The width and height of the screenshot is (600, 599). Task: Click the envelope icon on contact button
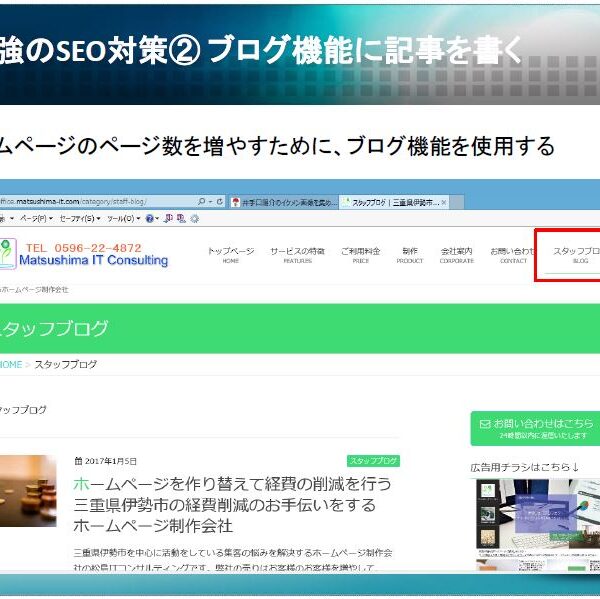point(484,423)
